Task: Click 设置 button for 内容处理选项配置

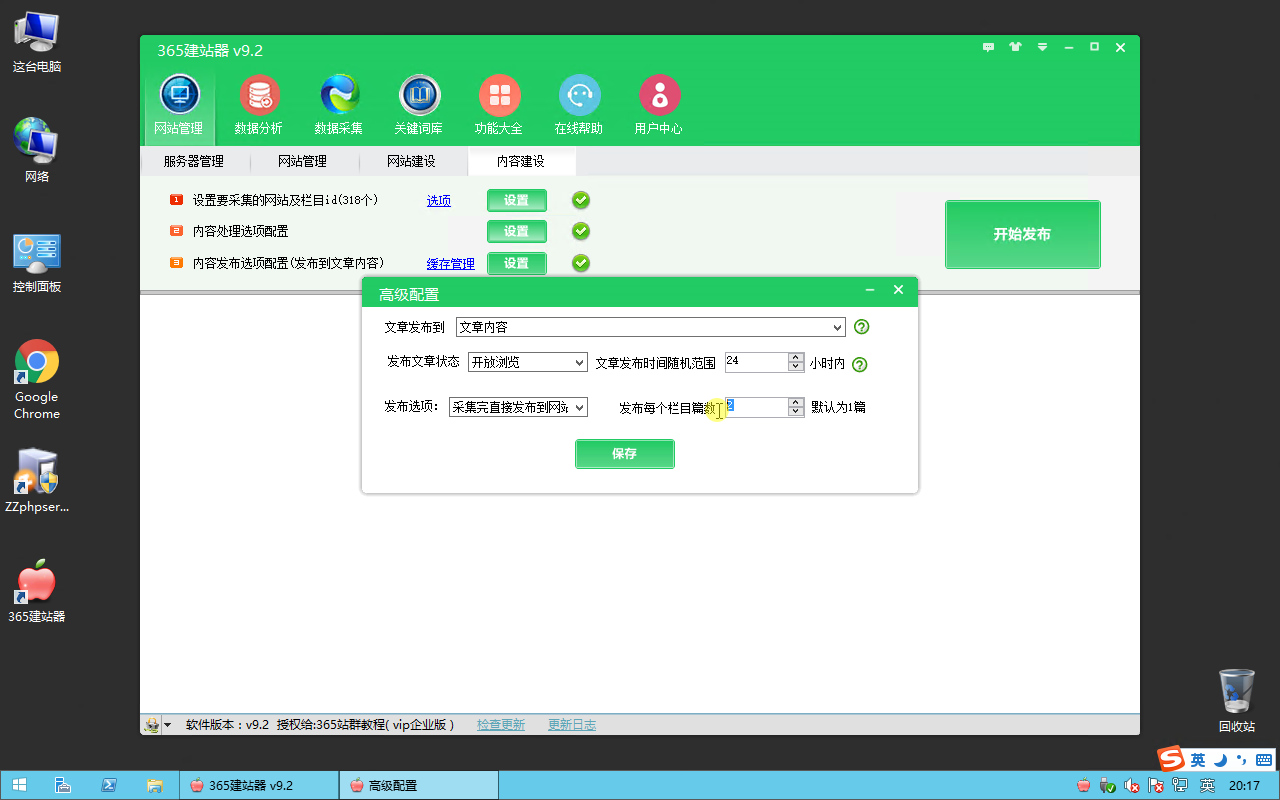Action: pos(517,231)
